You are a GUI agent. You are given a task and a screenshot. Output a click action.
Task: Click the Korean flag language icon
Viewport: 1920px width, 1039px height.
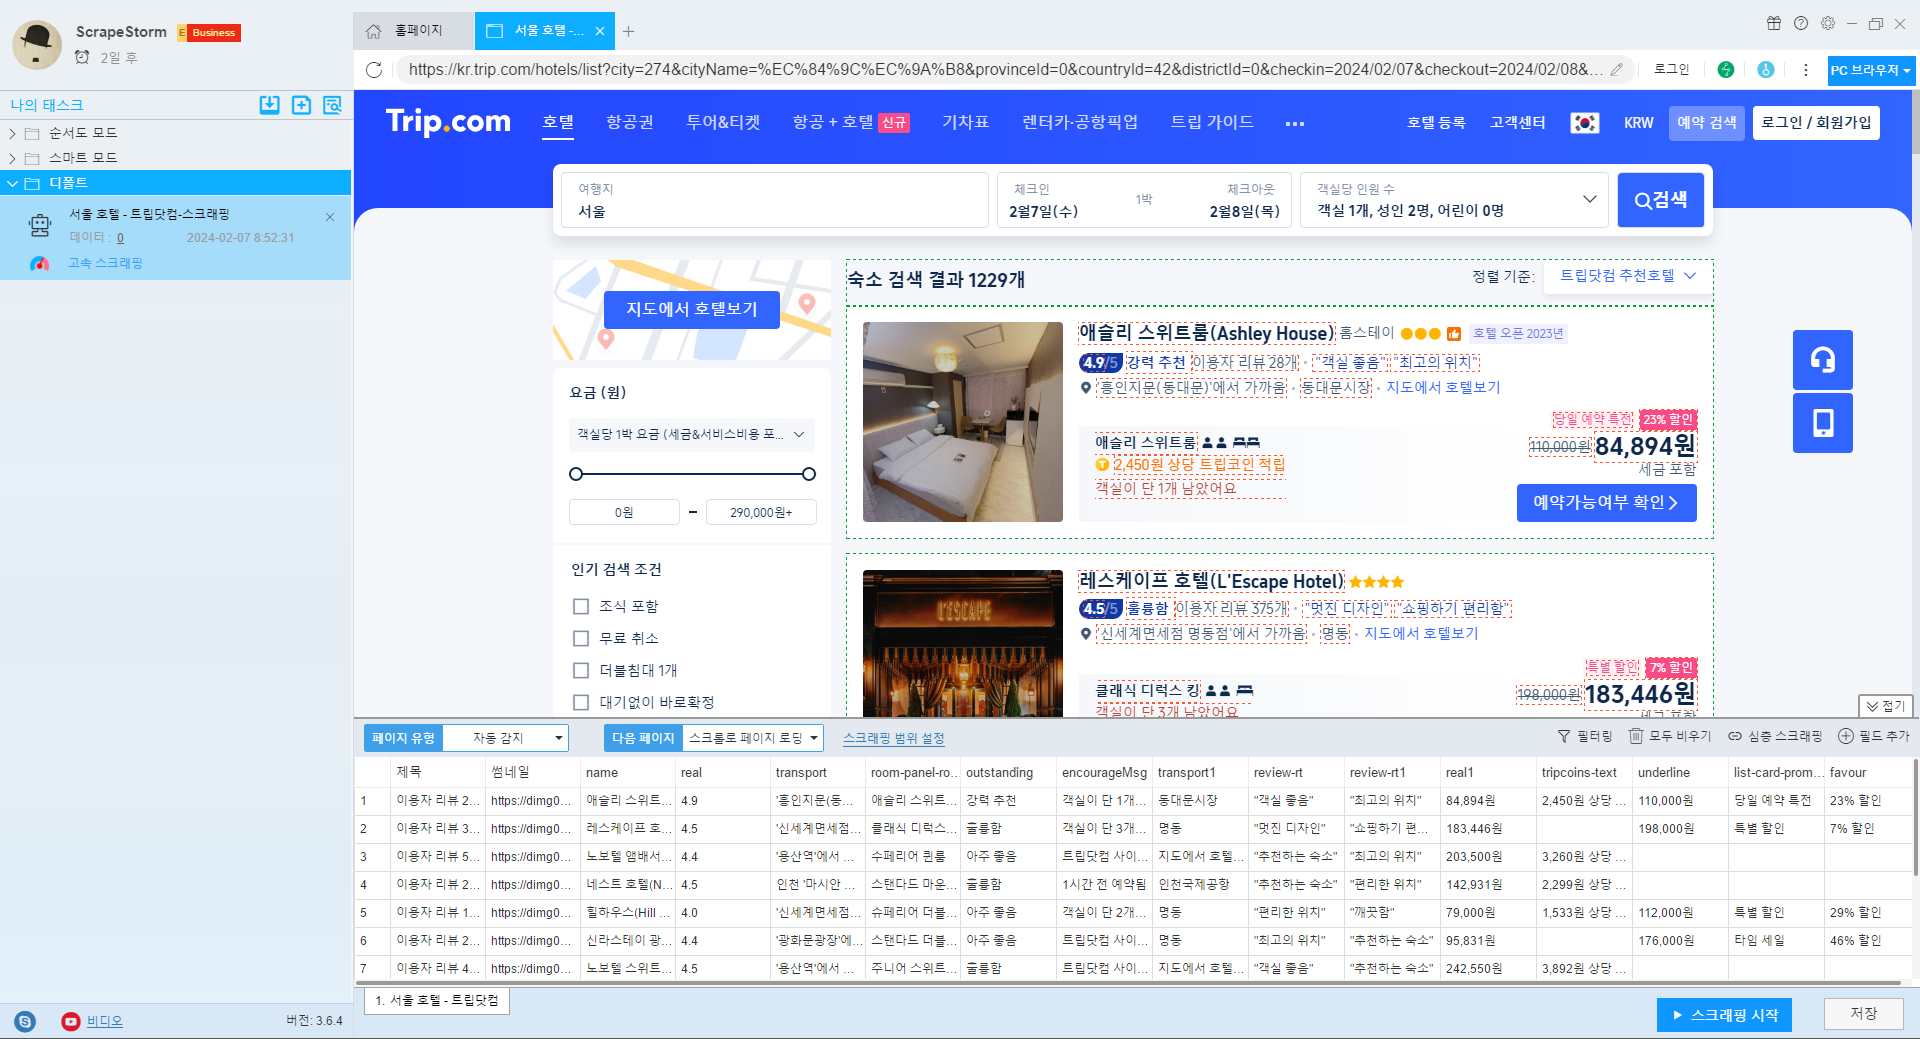[x=1585, y=123]
